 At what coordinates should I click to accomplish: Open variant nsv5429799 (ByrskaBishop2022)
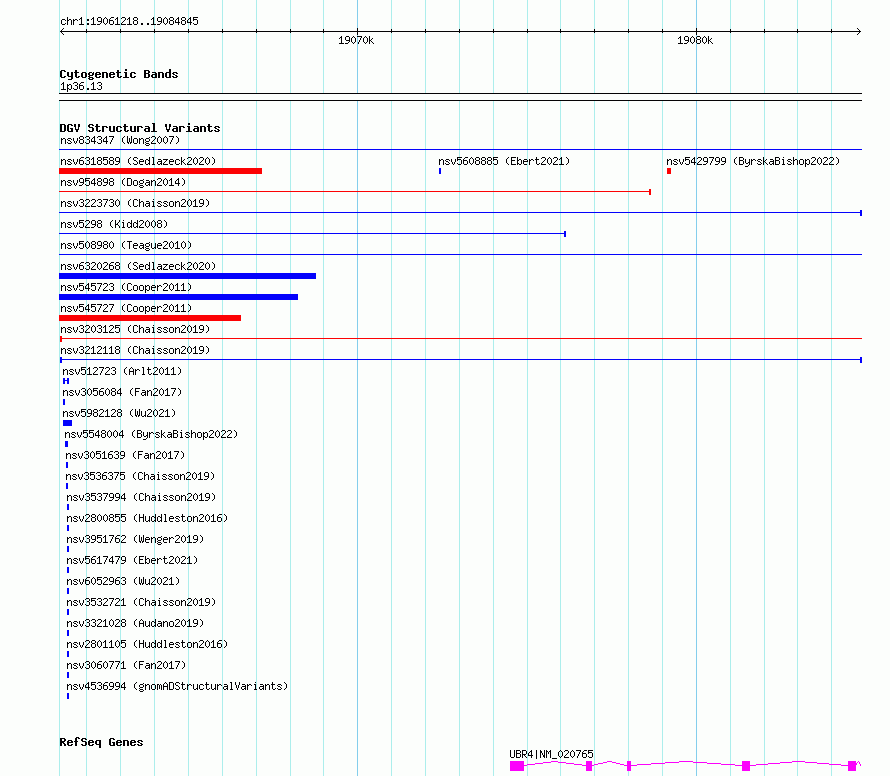[753, 161]
